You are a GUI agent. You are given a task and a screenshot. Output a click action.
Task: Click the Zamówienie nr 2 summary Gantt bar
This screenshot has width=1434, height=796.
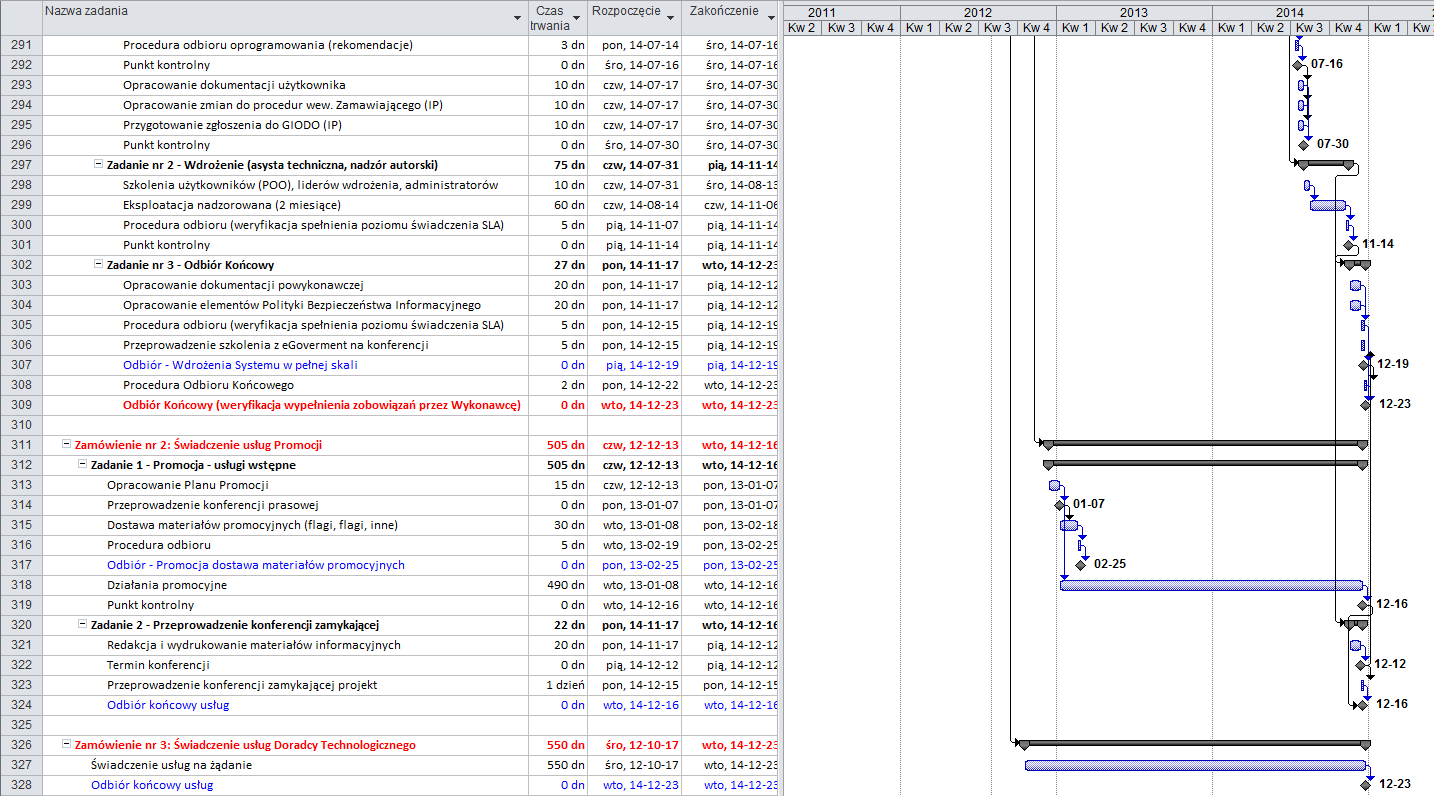coord(1204,443)
